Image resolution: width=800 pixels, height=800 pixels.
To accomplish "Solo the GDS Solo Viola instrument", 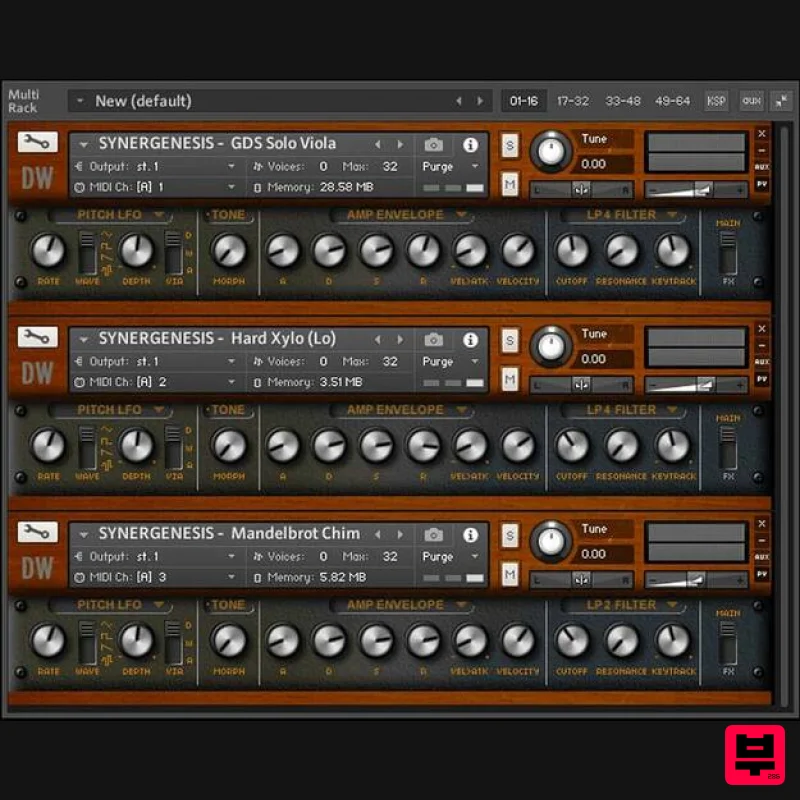I will pyautogui.click(x=510, y=146).
